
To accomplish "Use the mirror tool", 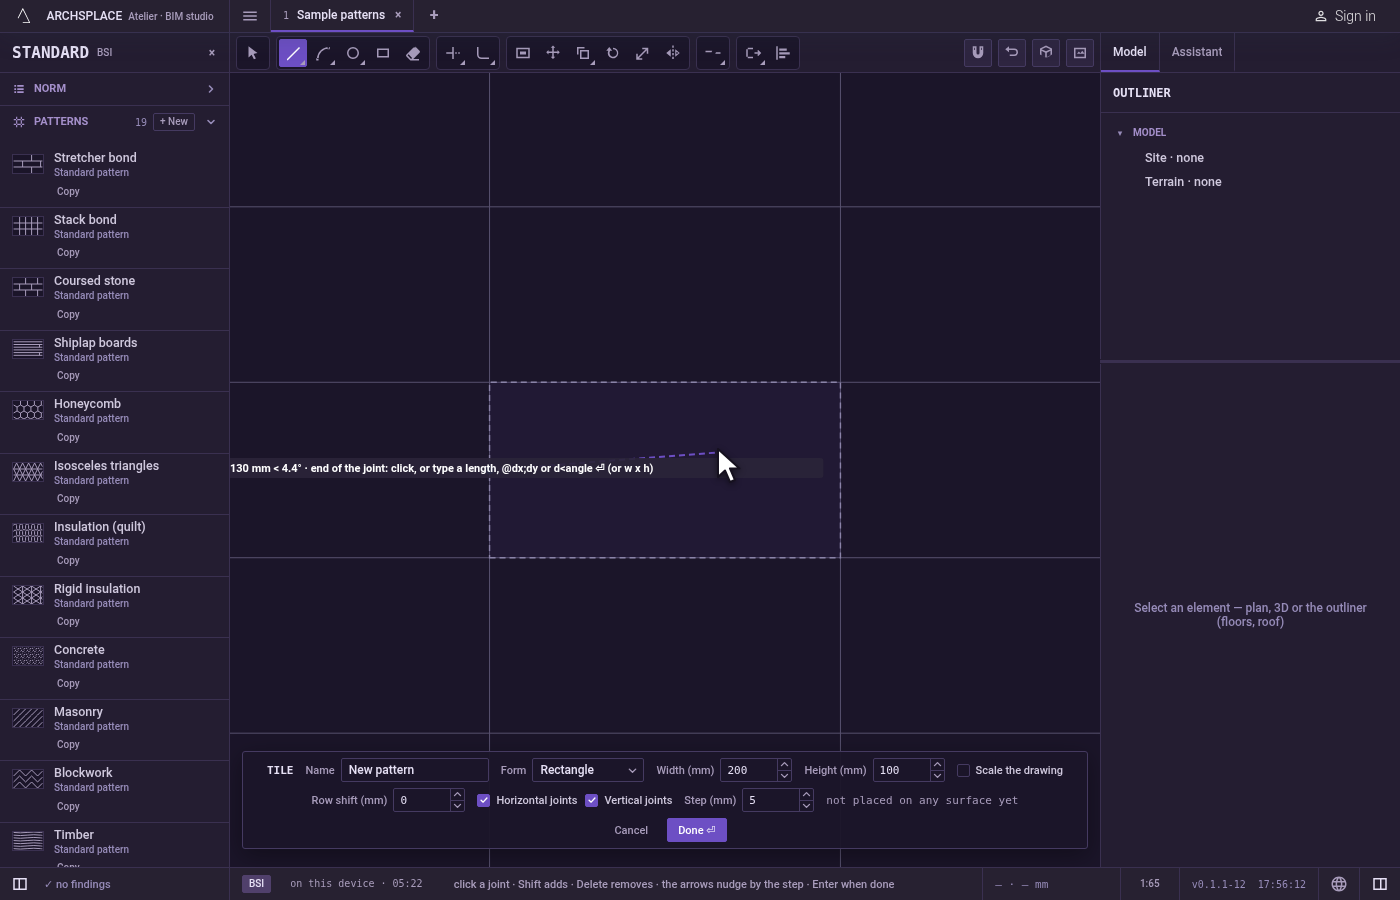I will pyautogui.click(x=673, y=53).
